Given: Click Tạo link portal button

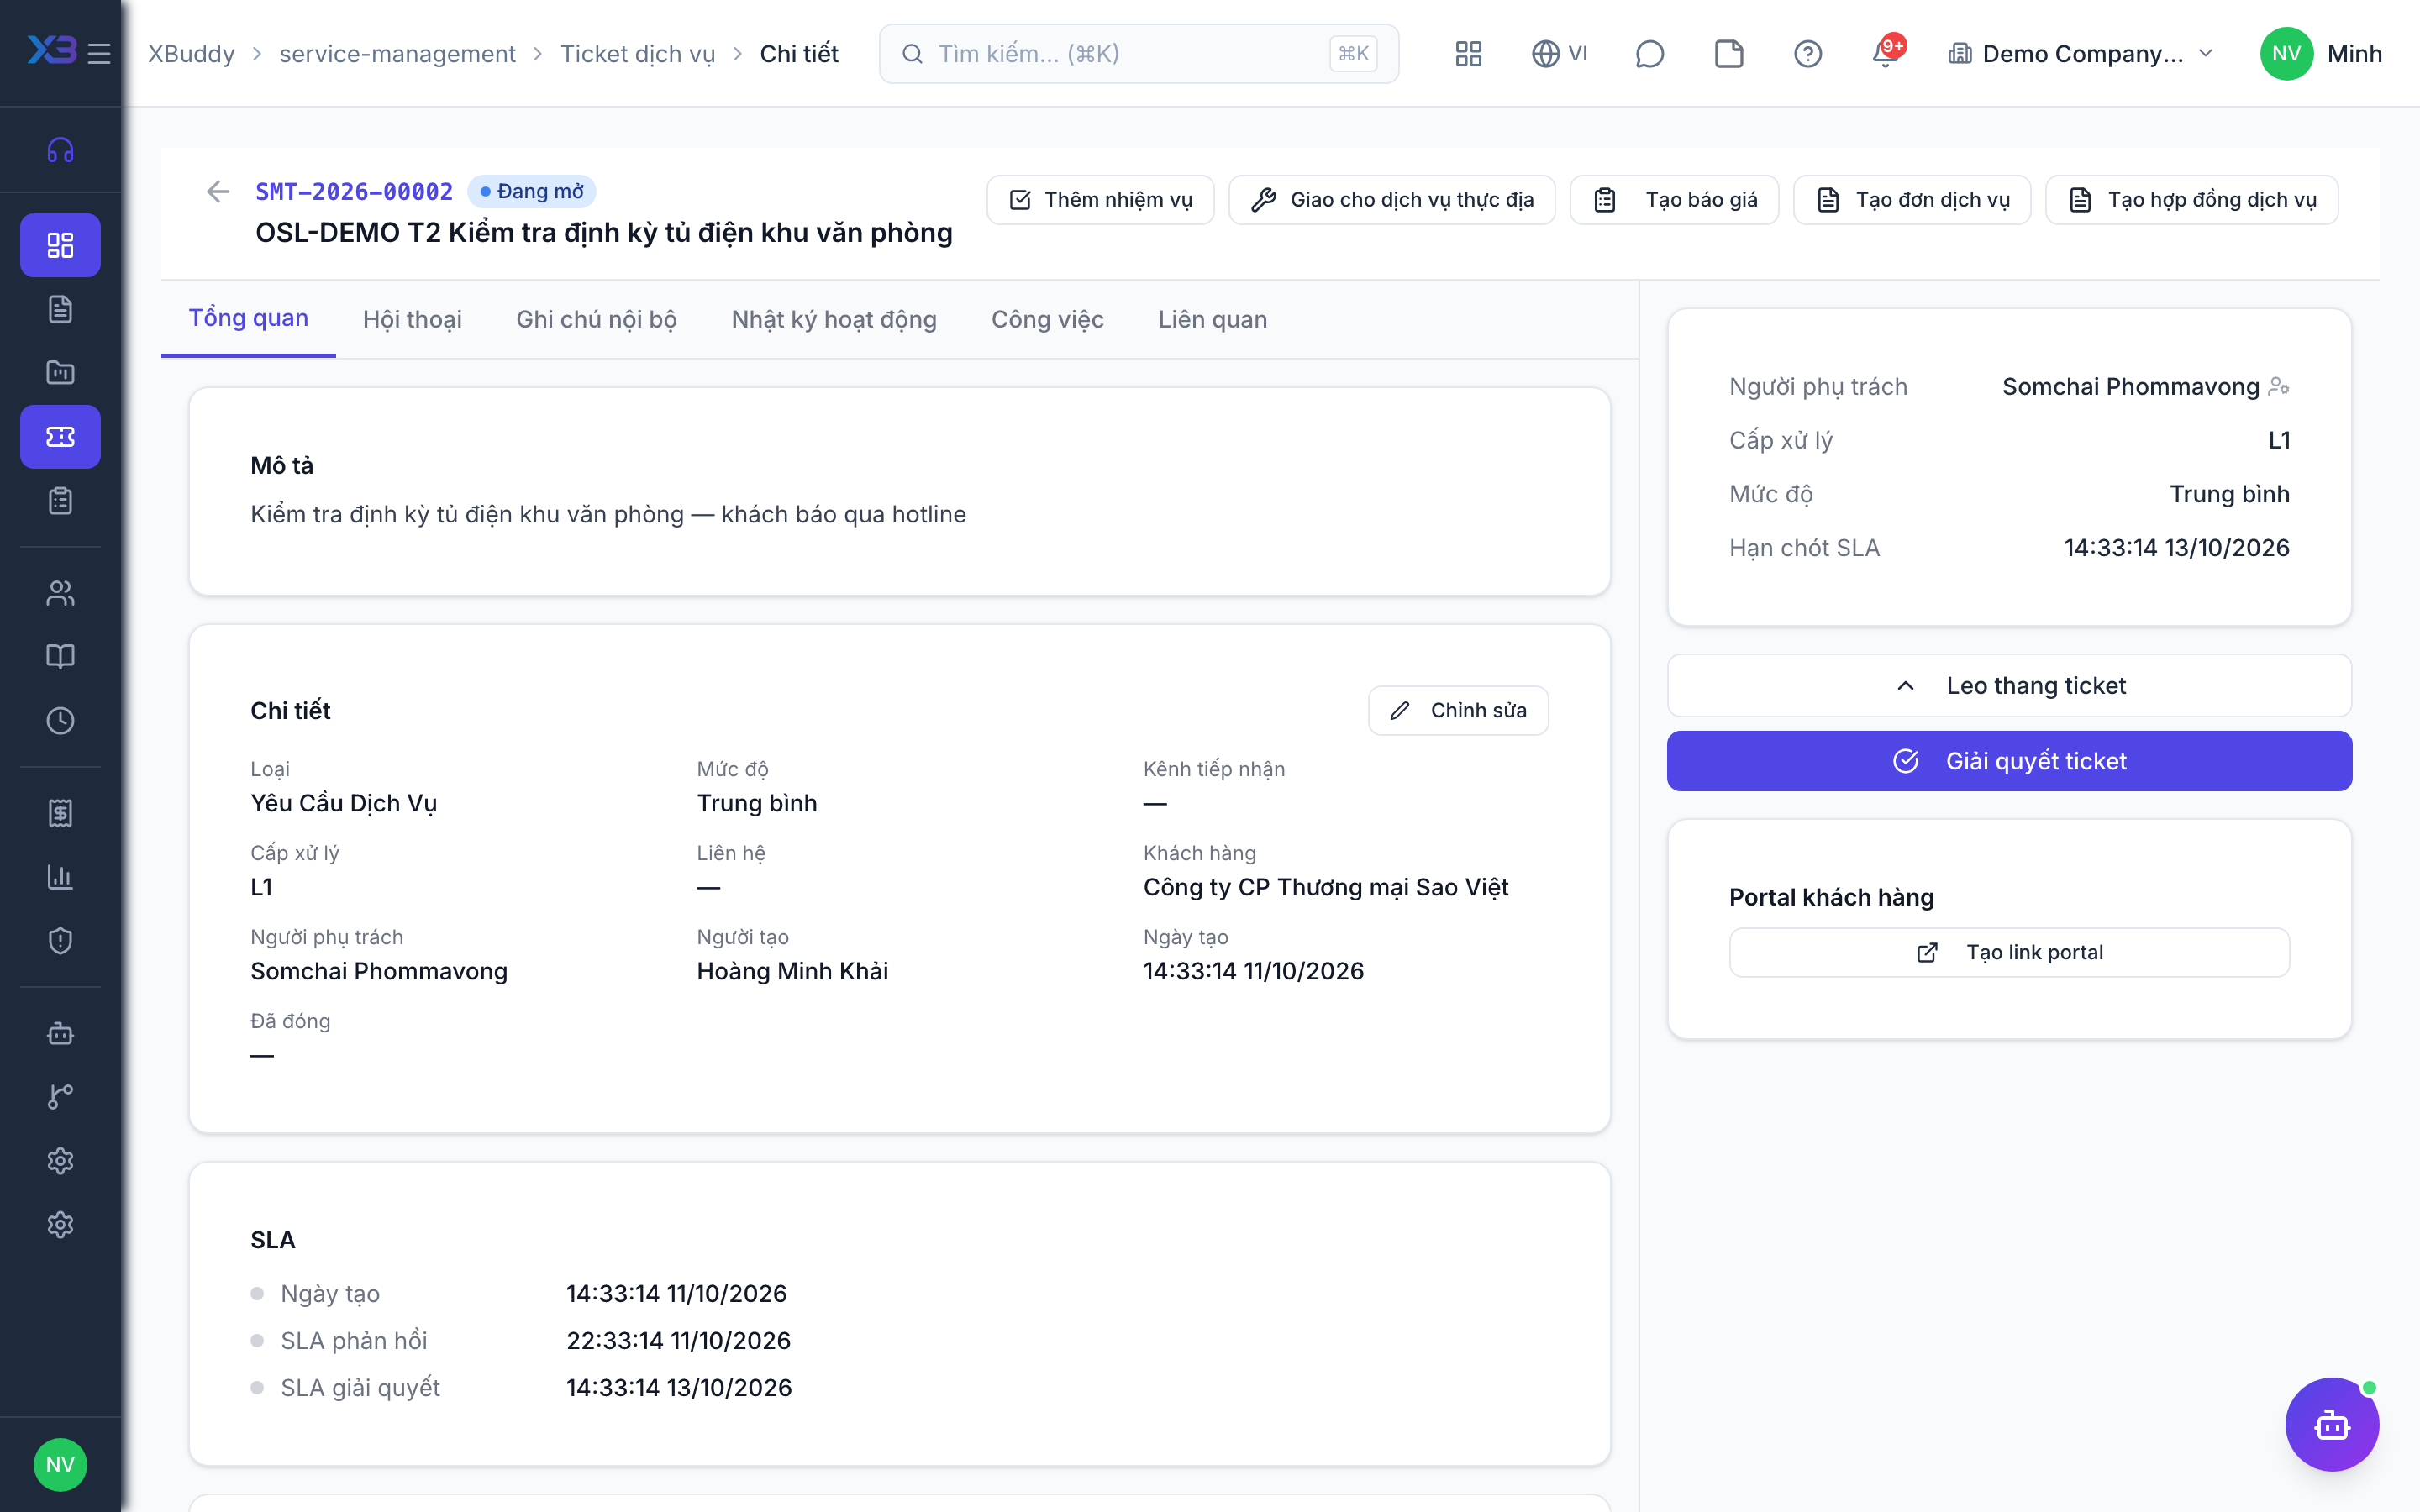Looking at the screenshot, I should pyautogui.click(x=2009, y=952).
